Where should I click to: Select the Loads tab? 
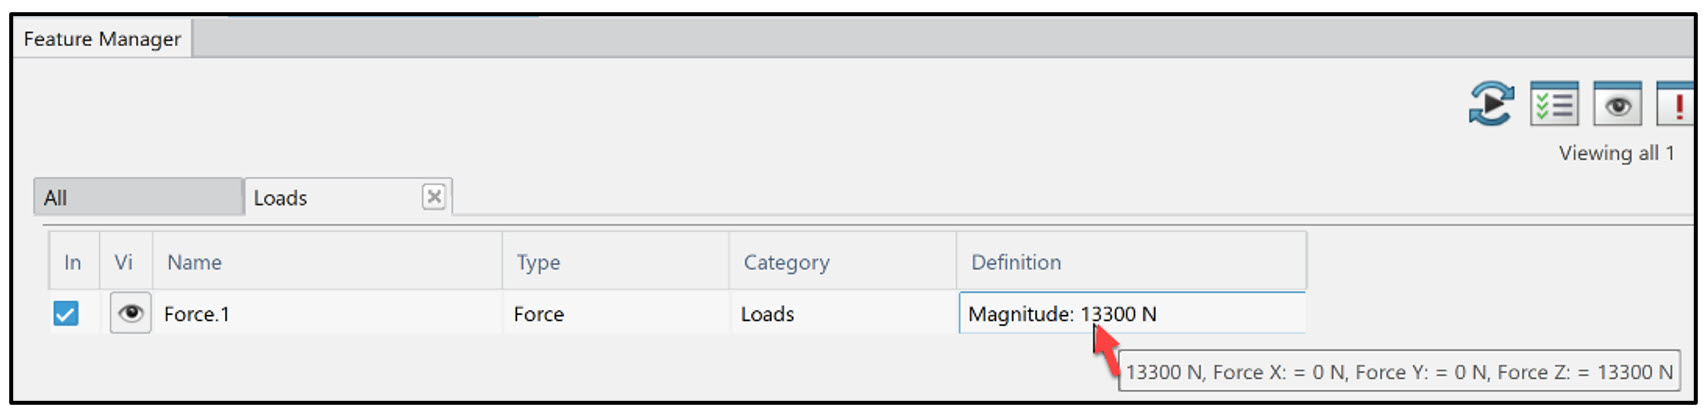(330, 198)
